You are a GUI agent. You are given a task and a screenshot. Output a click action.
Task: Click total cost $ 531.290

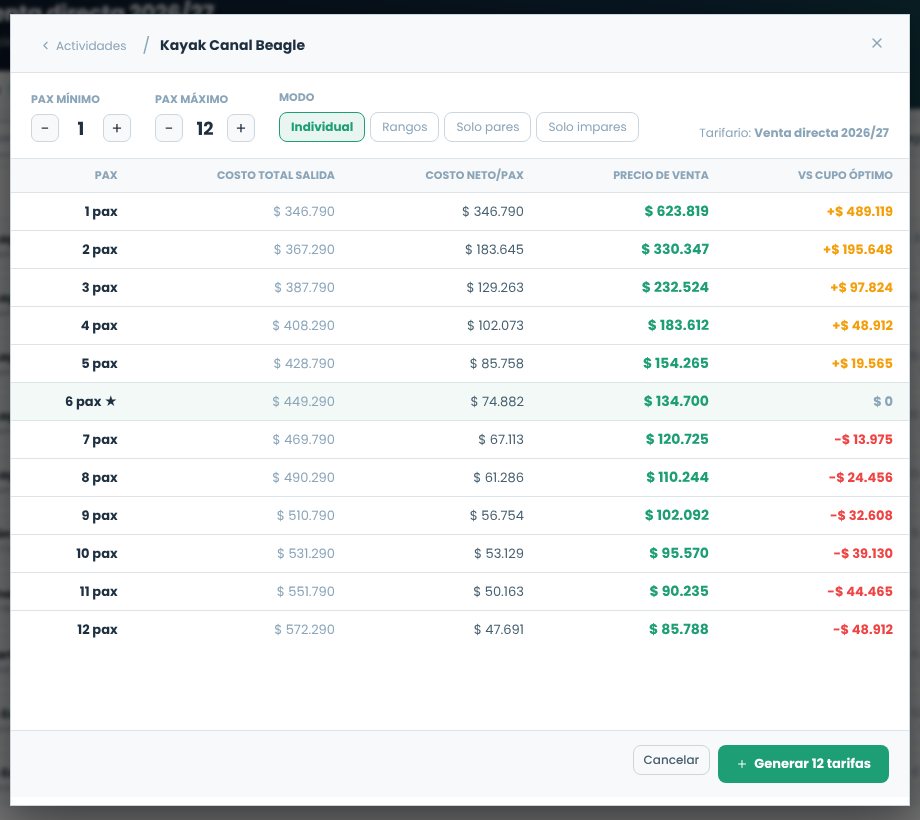[306, 554]
